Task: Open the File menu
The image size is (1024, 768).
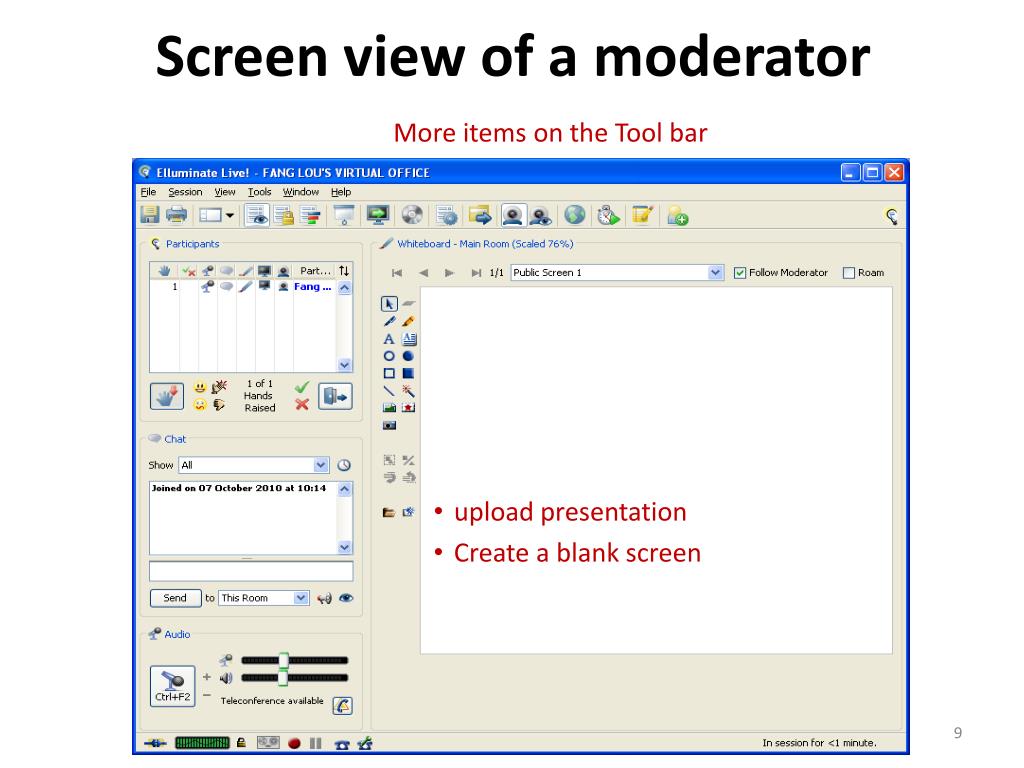Action: coord(148,192)
